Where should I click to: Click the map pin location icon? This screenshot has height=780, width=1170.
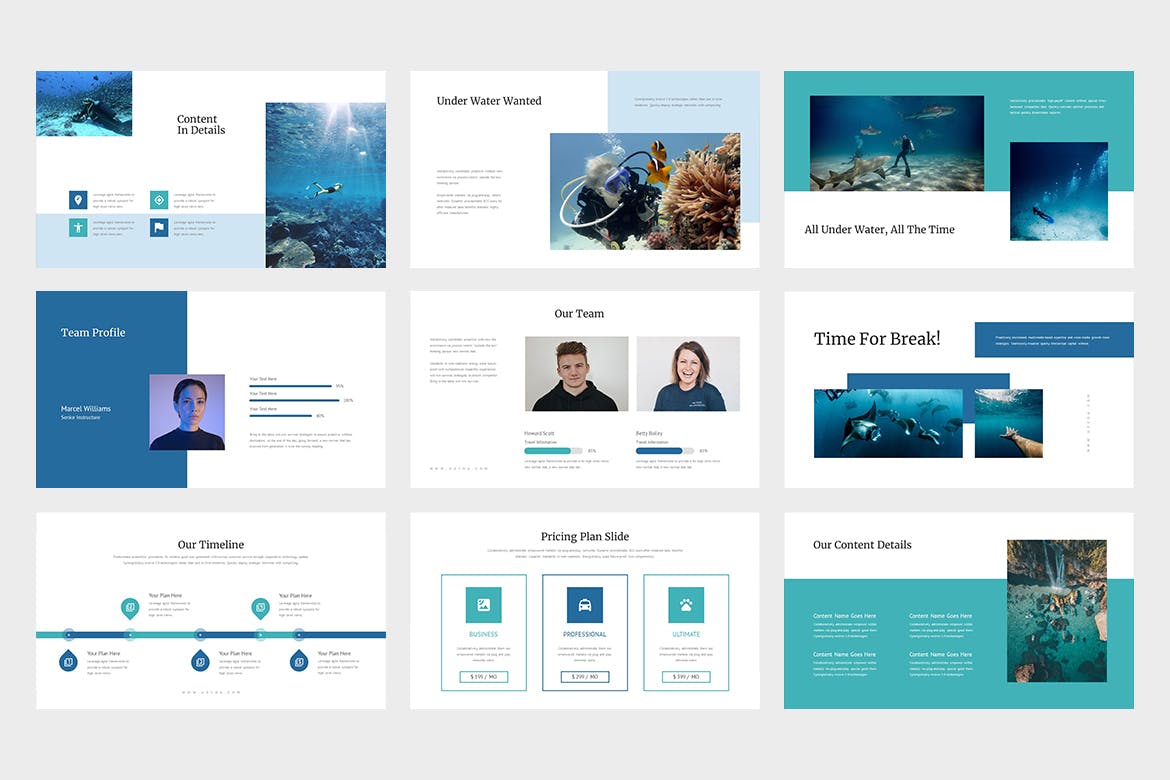click(77, 200)
